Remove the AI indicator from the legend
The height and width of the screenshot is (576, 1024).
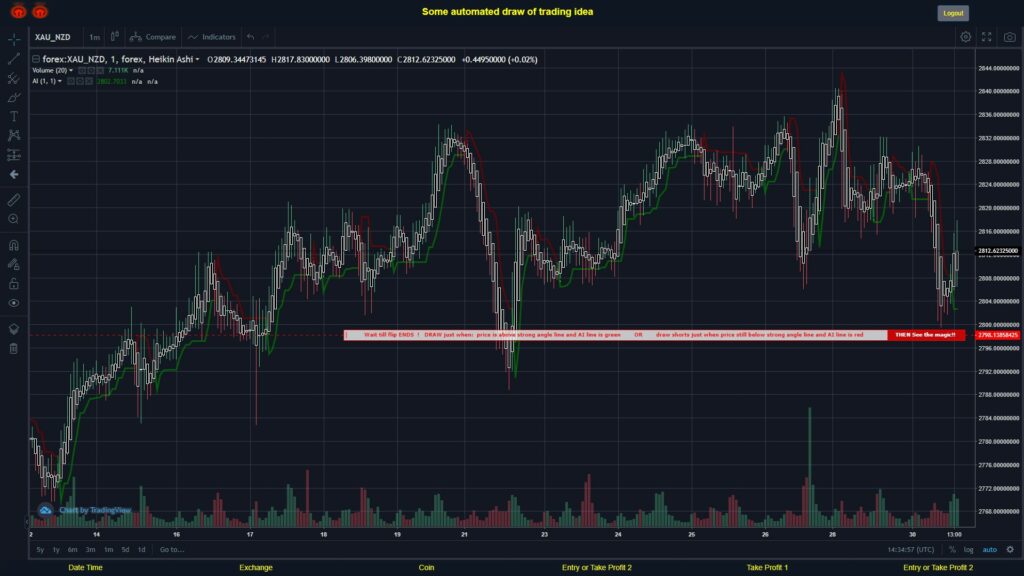(89, 82)
